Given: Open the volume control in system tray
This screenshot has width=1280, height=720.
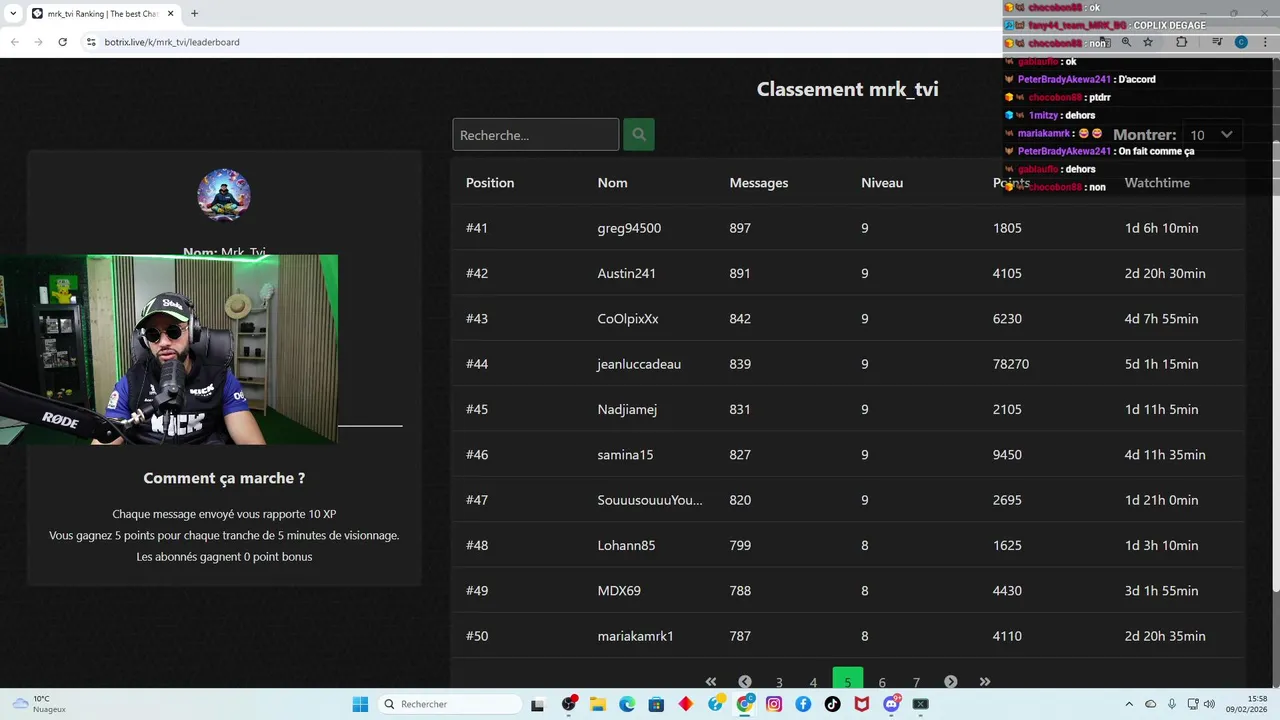Looking at the screenshot, I should click(1209, 704).
